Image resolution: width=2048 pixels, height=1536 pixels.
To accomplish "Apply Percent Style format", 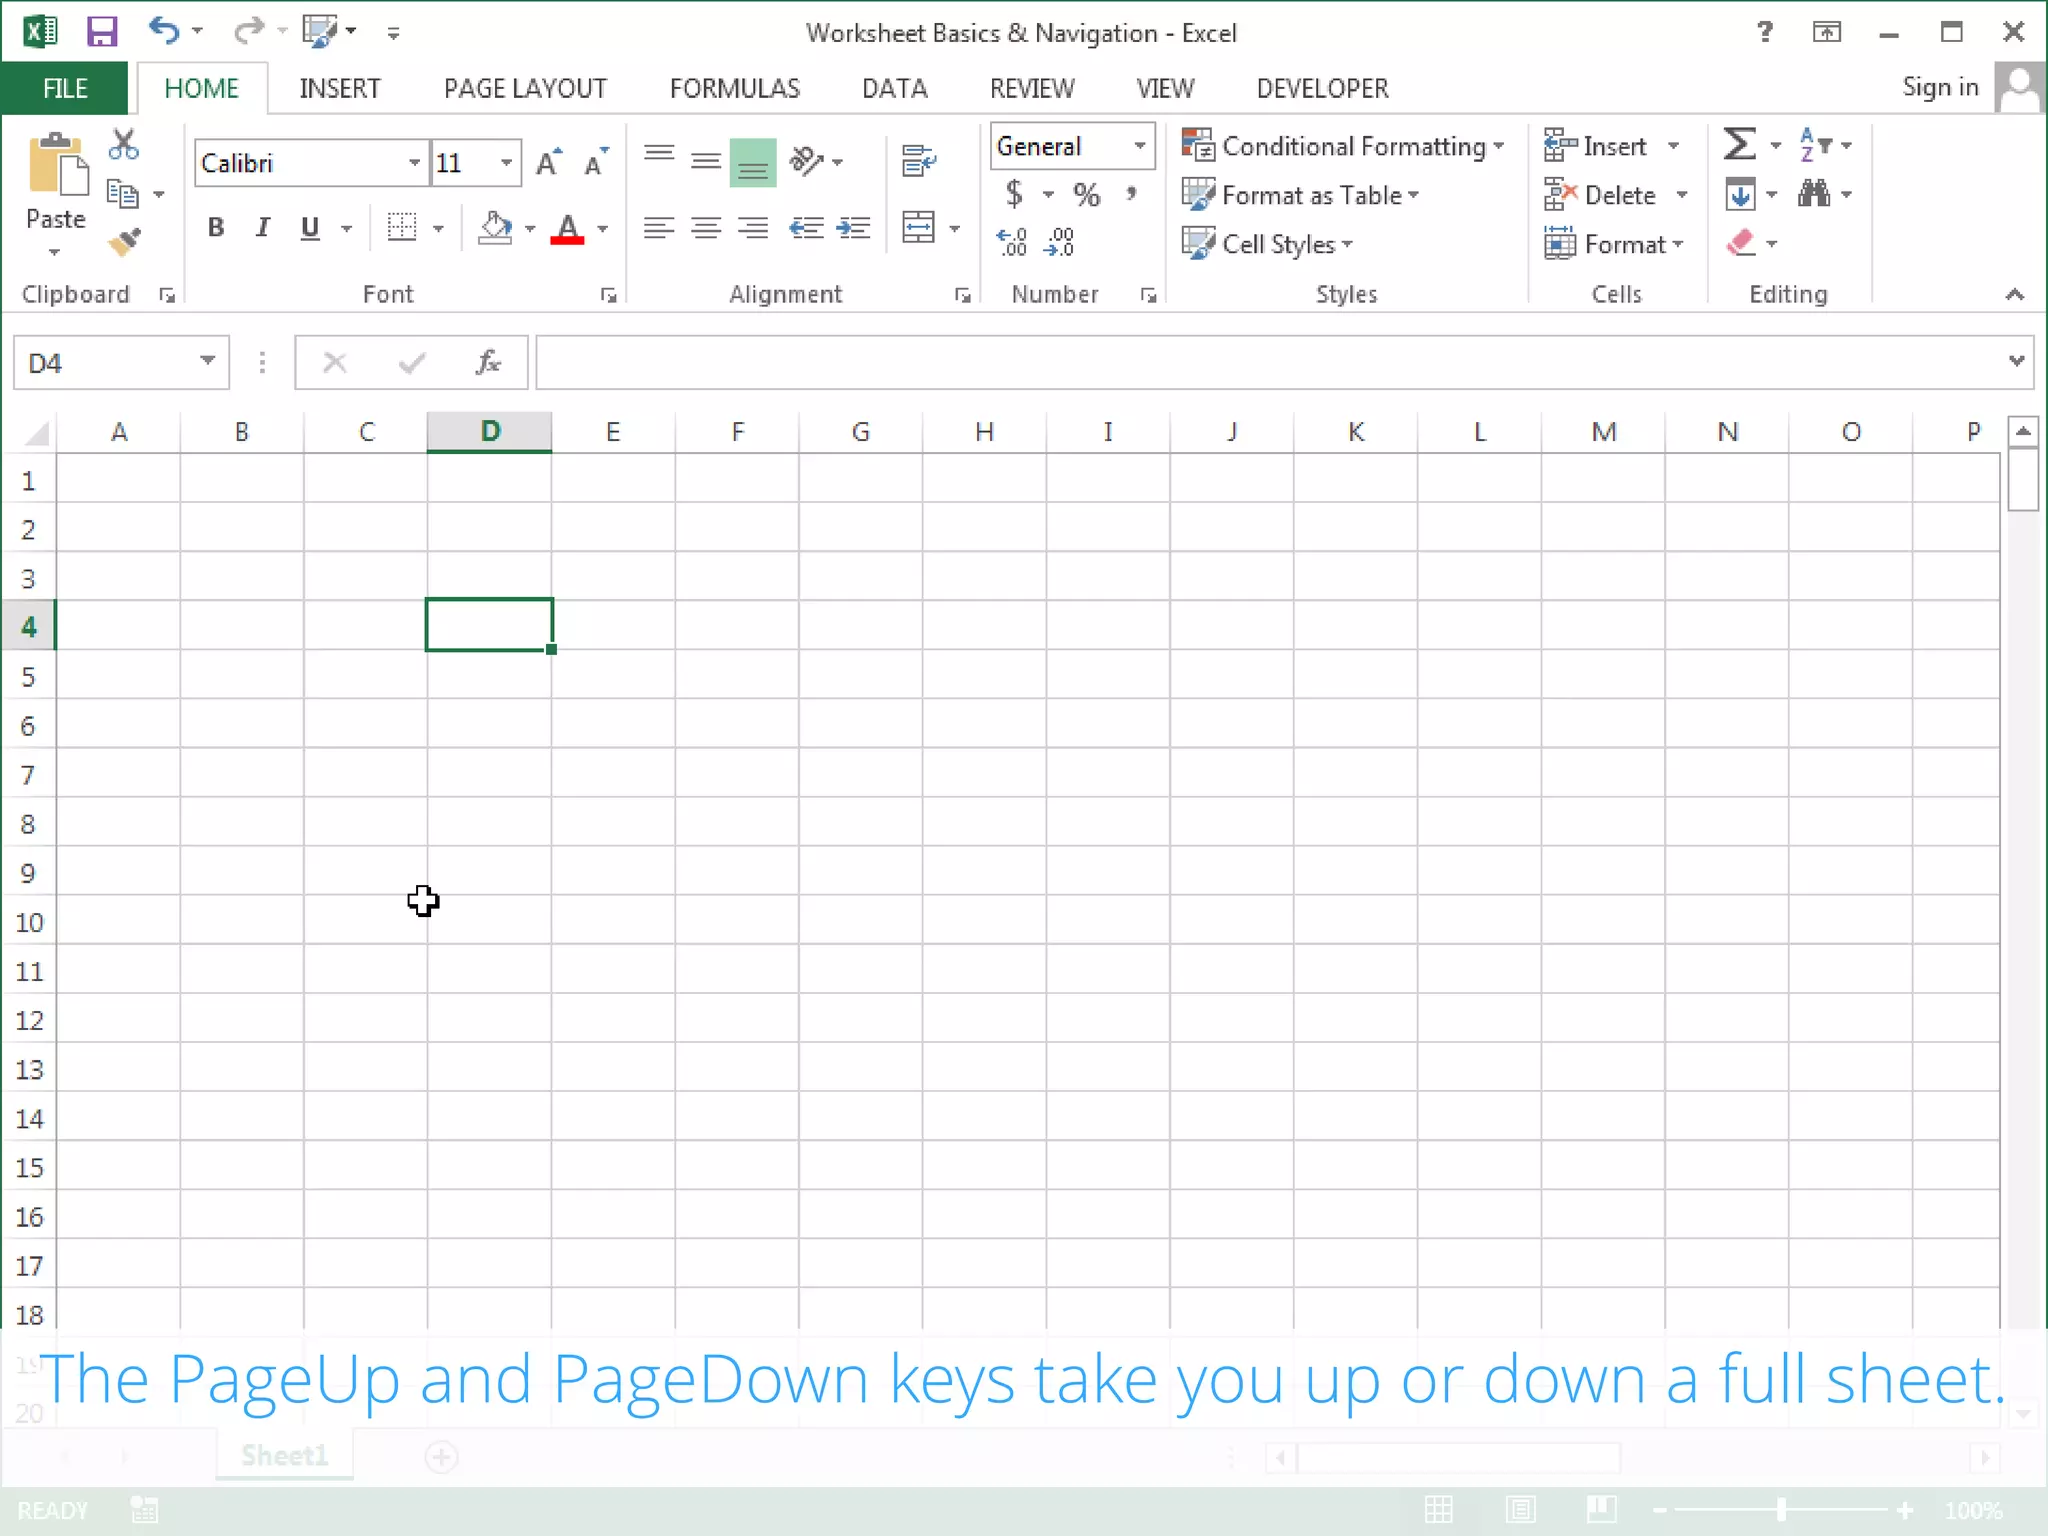I will pos(1086,194).
